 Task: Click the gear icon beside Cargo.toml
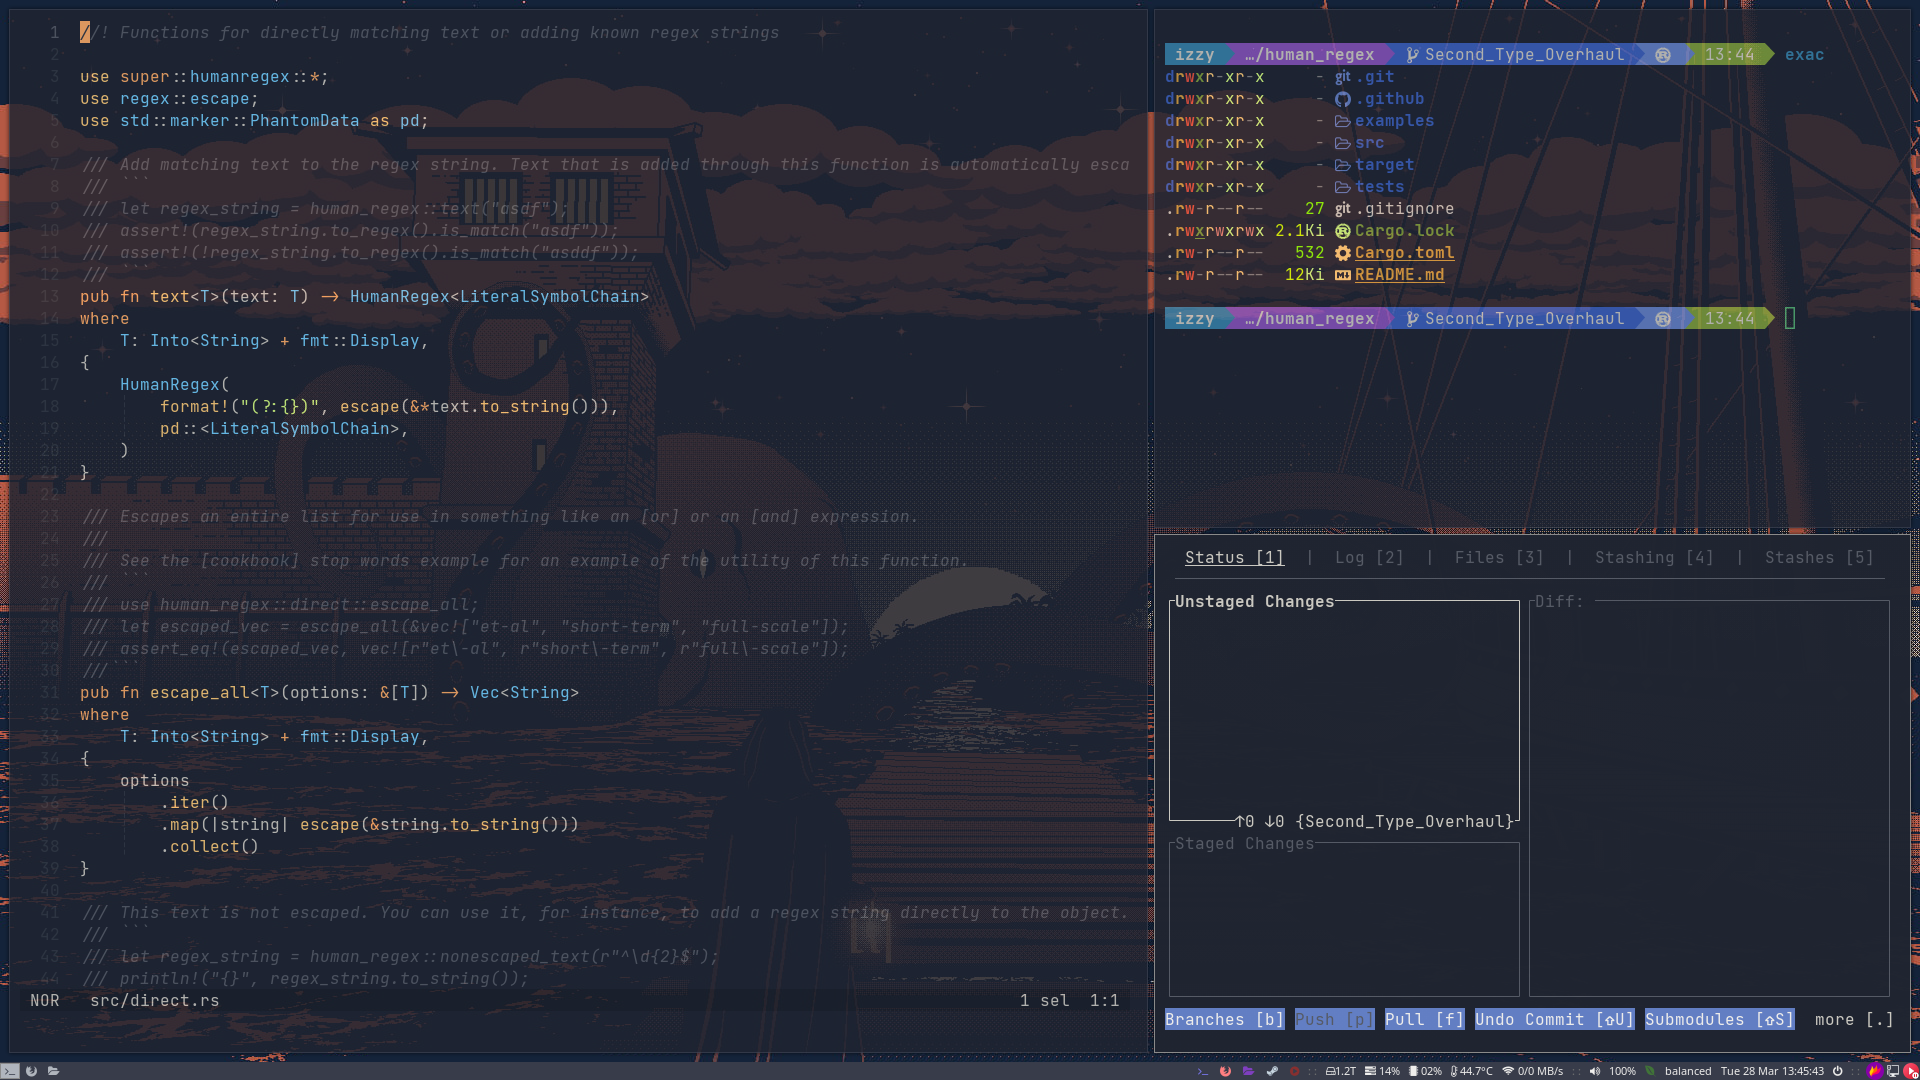(1341, 252)
